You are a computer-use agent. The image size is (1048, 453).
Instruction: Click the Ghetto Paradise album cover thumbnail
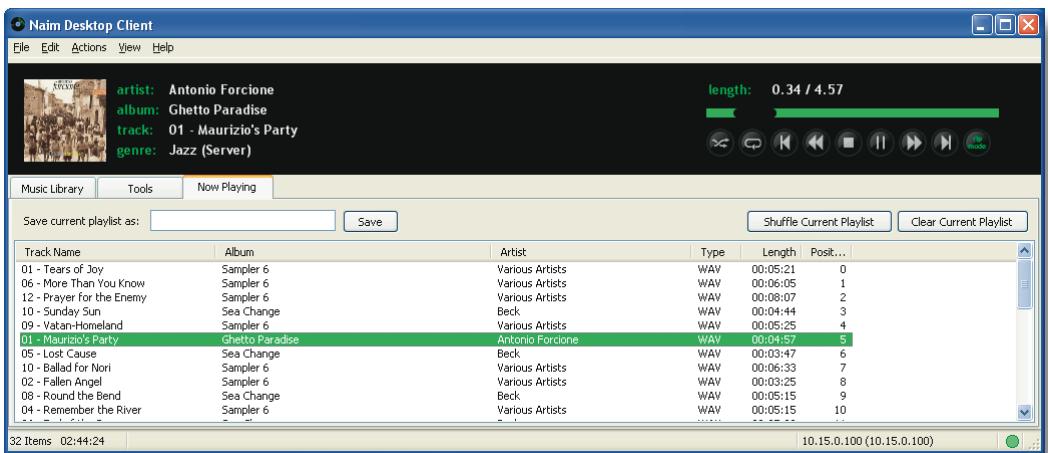(x=65, y=120)
